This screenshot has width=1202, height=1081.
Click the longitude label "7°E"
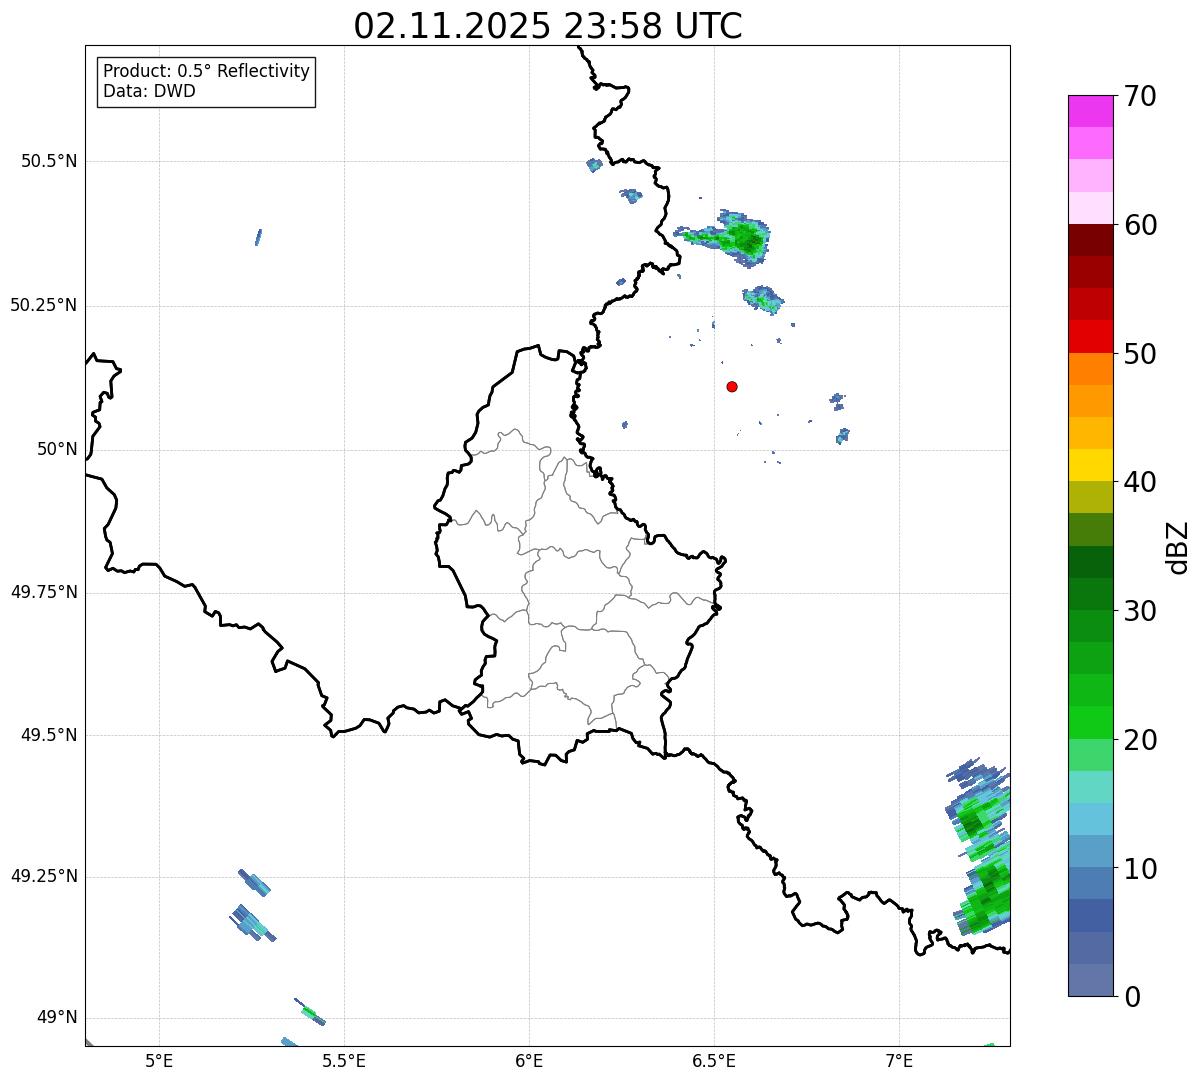pos(899,1060)
